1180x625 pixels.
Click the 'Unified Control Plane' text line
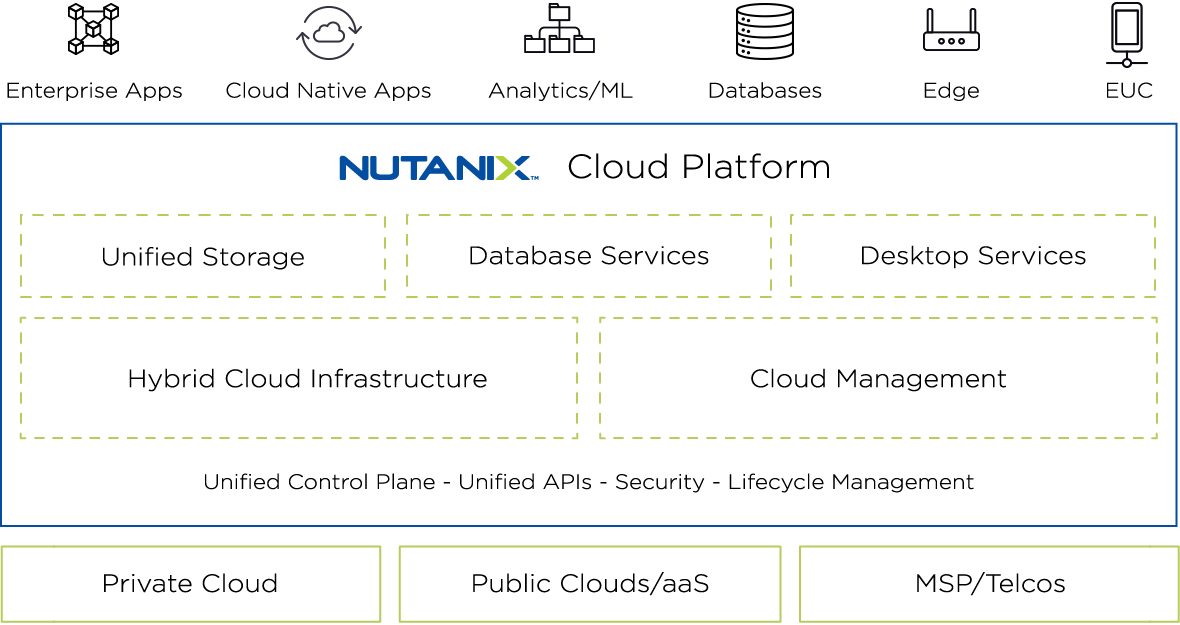[x=588, y=482]
